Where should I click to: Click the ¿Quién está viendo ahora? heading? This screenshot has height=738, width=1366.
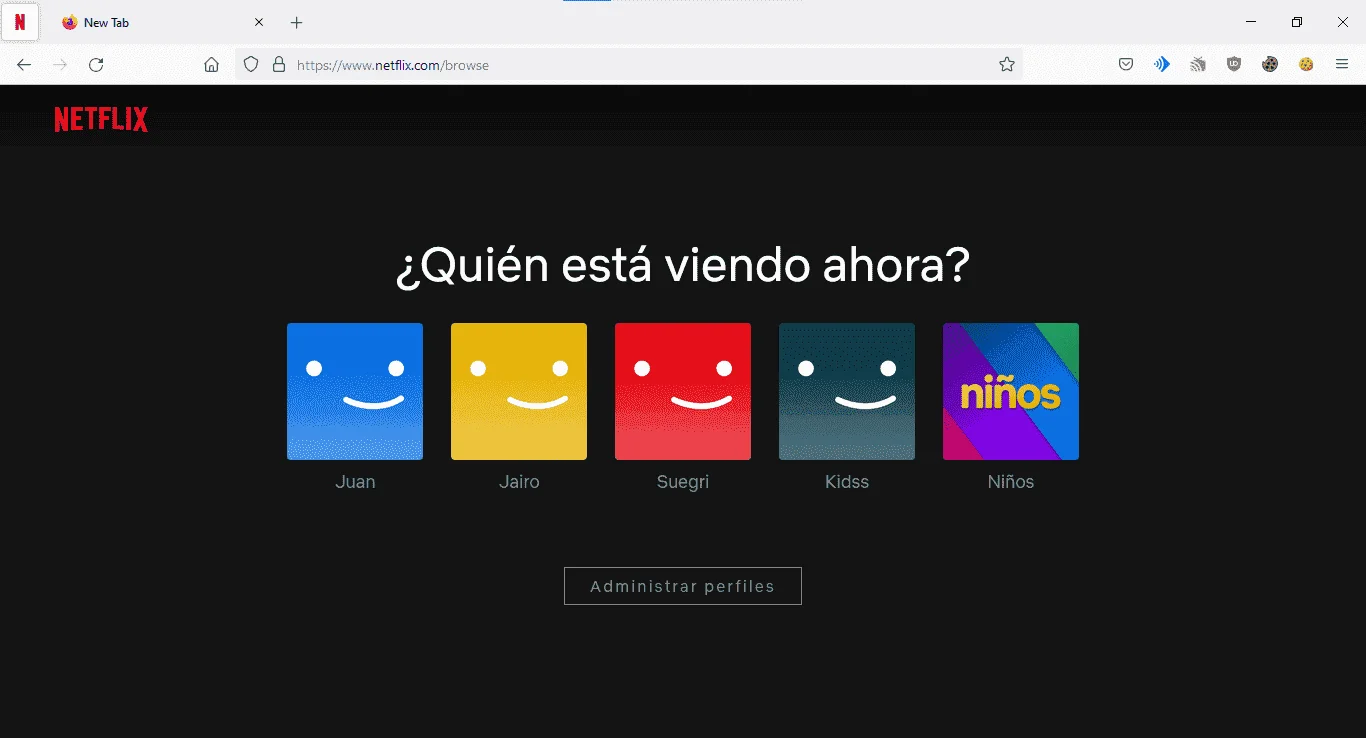(683, 265)
